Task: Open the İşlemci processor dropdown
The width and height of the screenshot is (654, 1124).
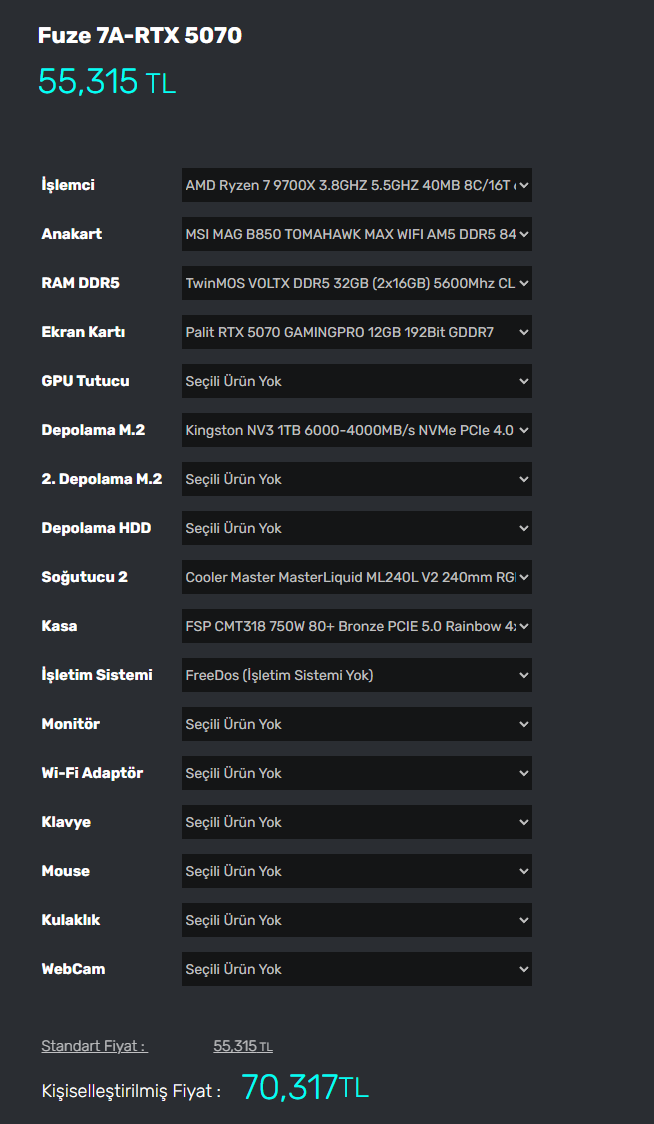Action: (356, 185)
